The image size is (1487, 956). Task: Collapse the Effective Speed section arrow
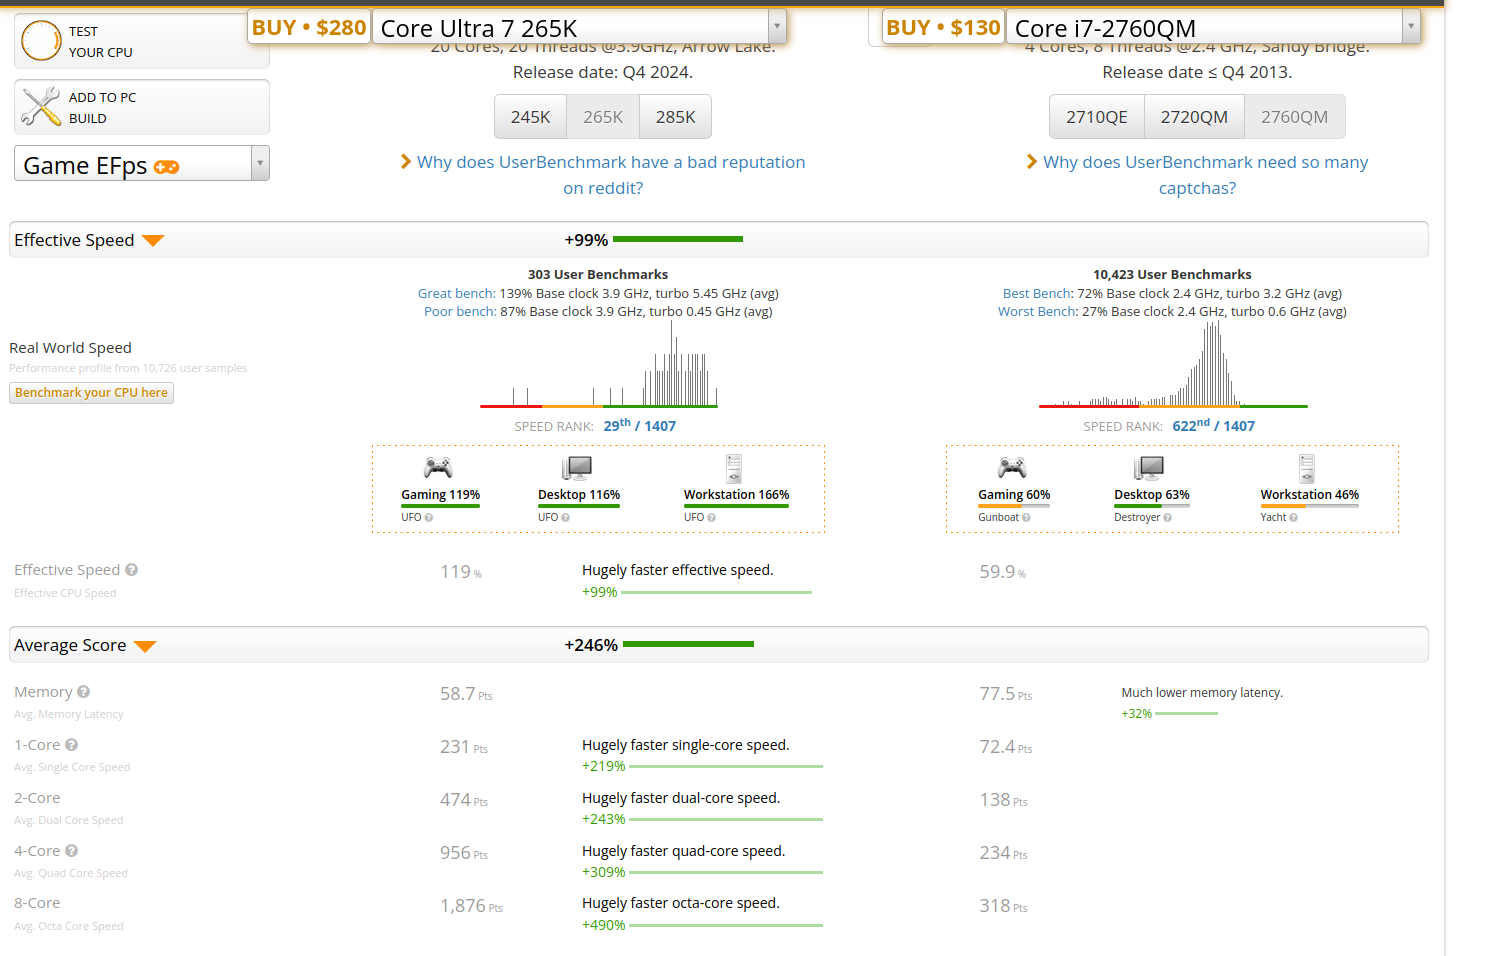(153, 241)
